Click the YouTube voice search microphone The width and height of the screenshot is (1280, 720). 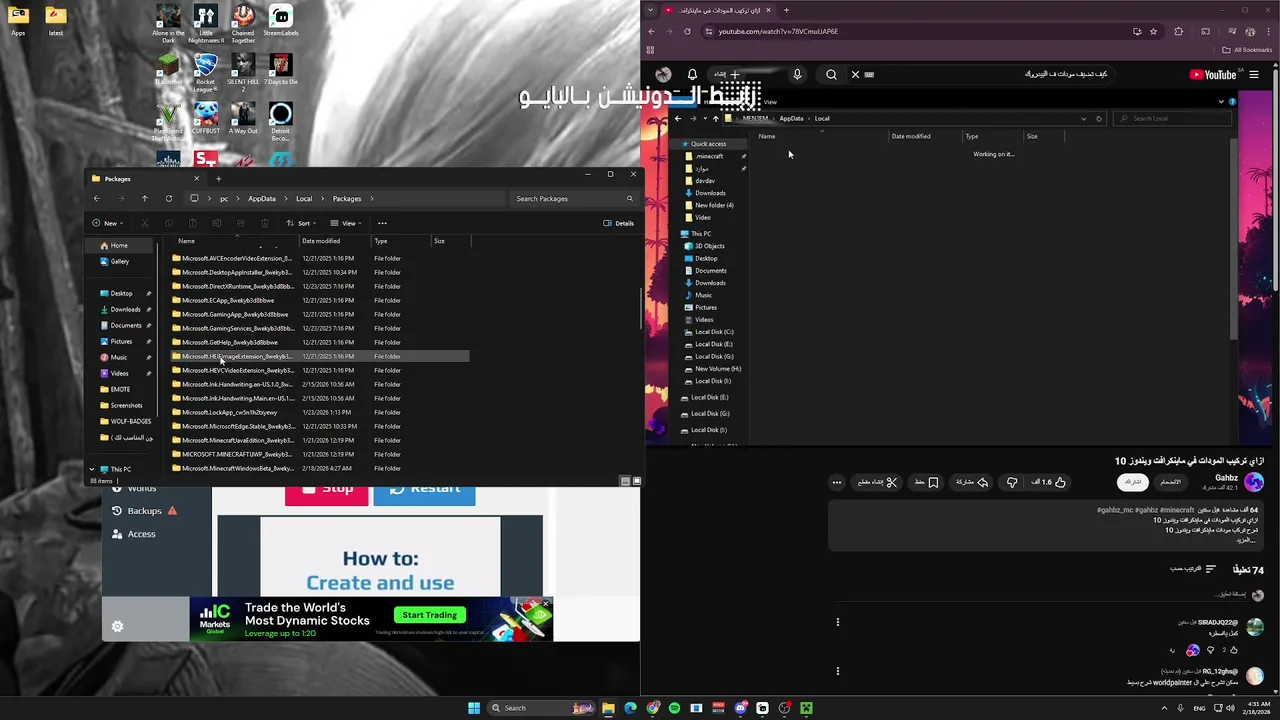(x=797, y=74)
